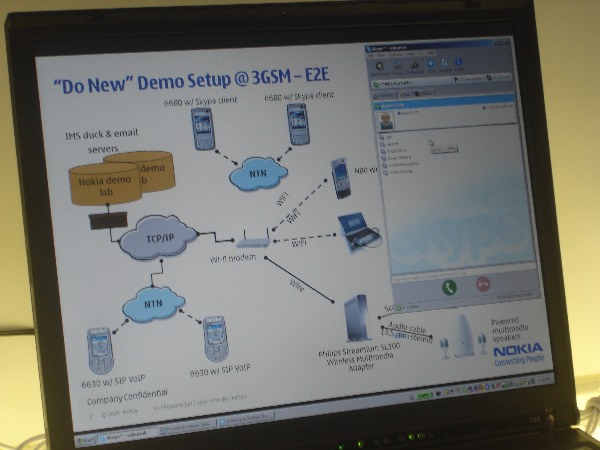Open the Search tool in Skype toolbar
The image size is (600, 450).
click(398, 66)
